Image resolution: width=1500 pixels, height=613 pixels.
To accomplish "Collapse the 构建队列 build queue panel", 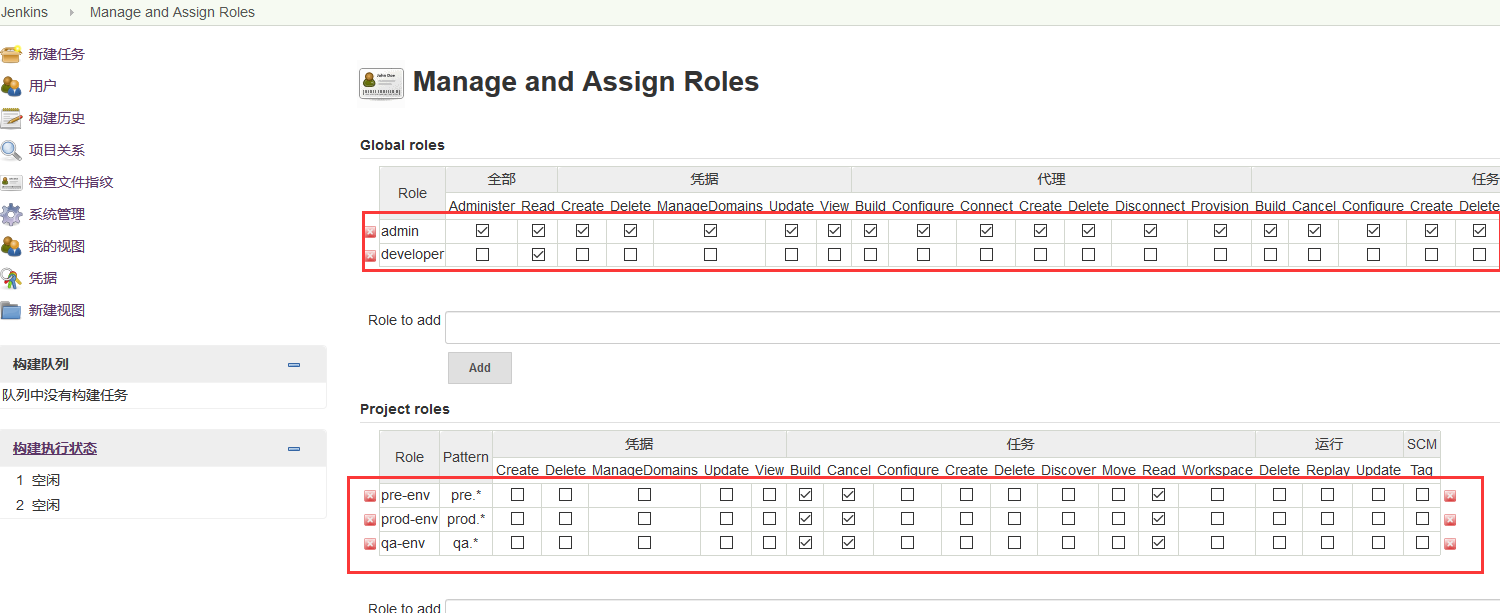I will (x=294, y=365).
